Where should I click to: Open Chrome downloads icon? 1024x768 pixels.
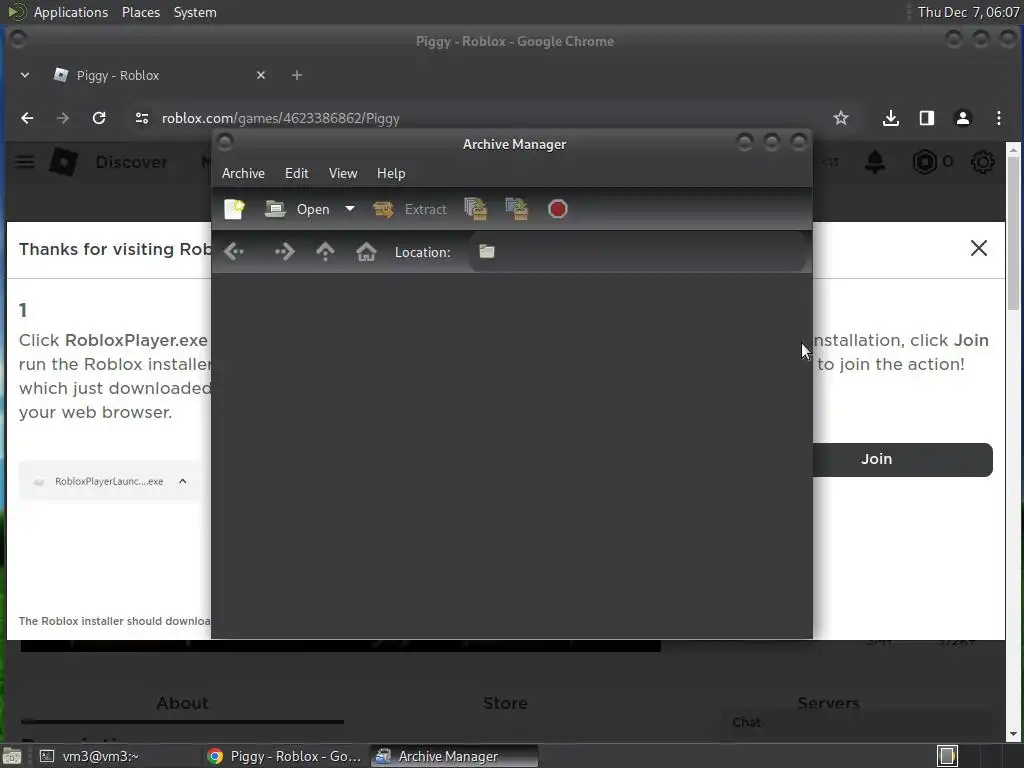(891, 118)
